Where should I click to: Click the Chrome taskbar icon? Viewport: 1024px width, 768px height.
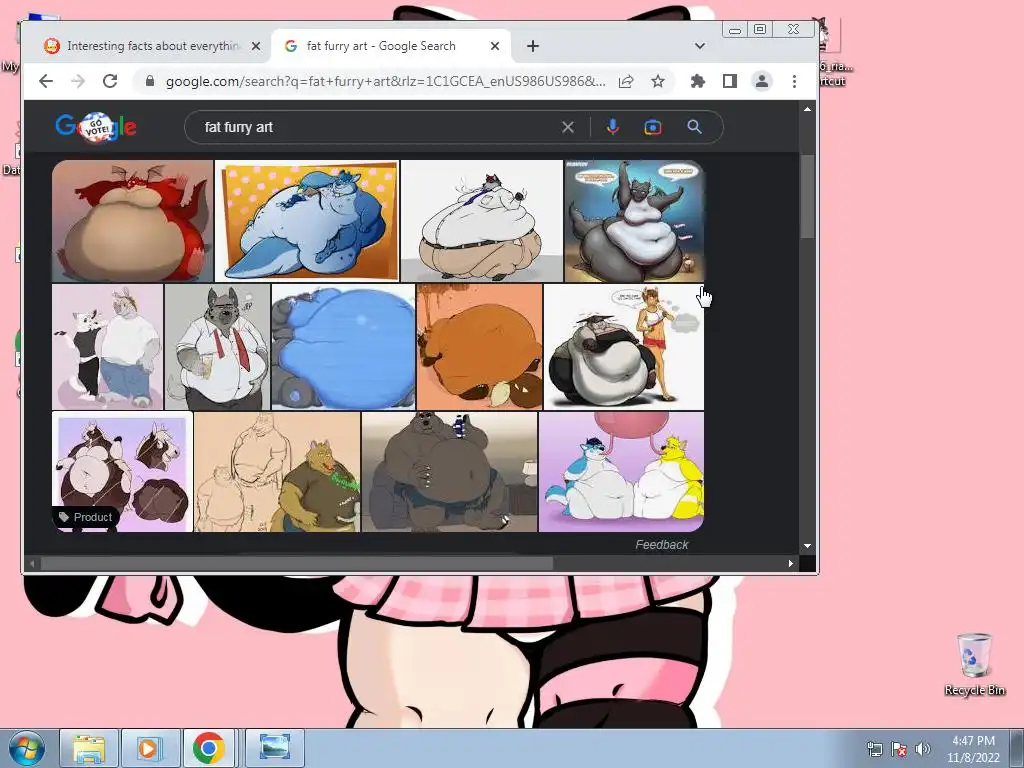209,748
